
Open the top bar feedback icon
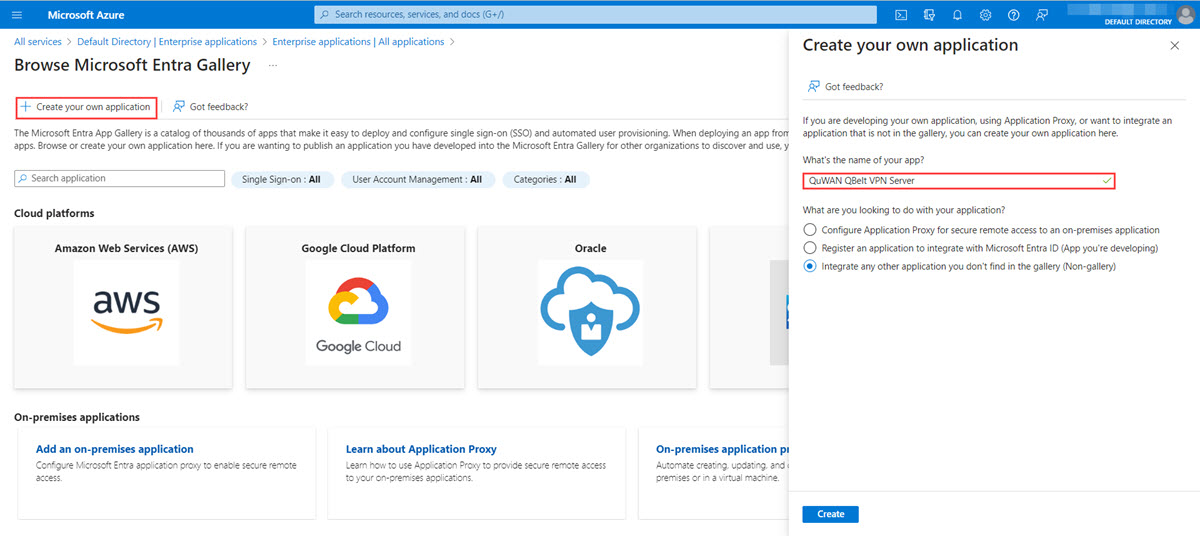pos(1041,15)
